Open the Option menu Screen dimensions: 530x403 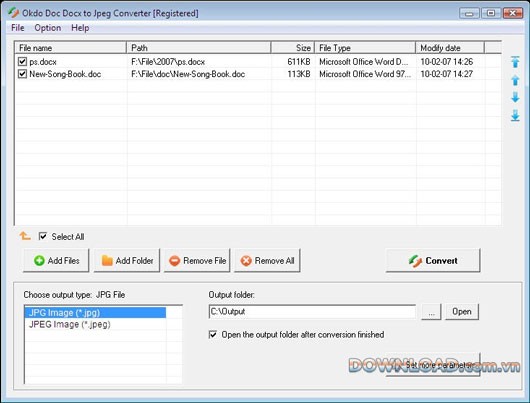click(x=48, y=28)
